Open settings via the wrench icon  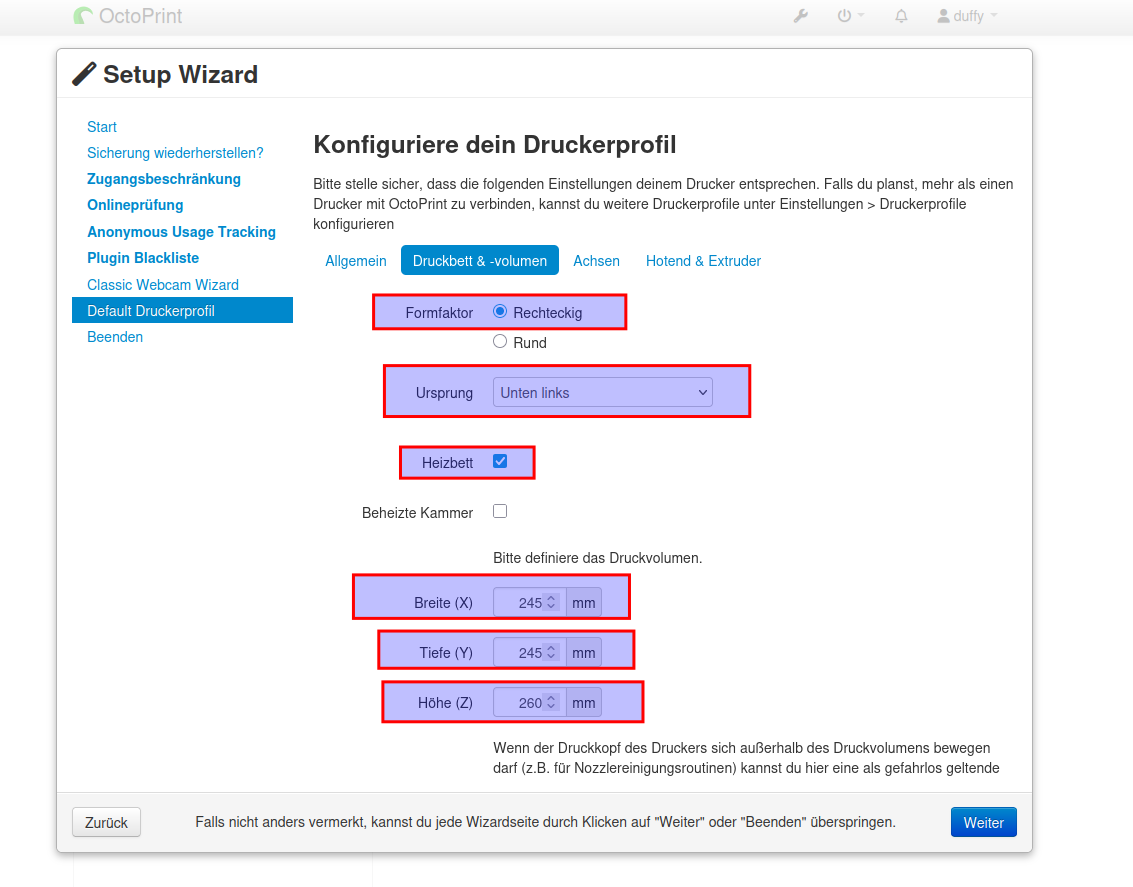click(800, 16)
